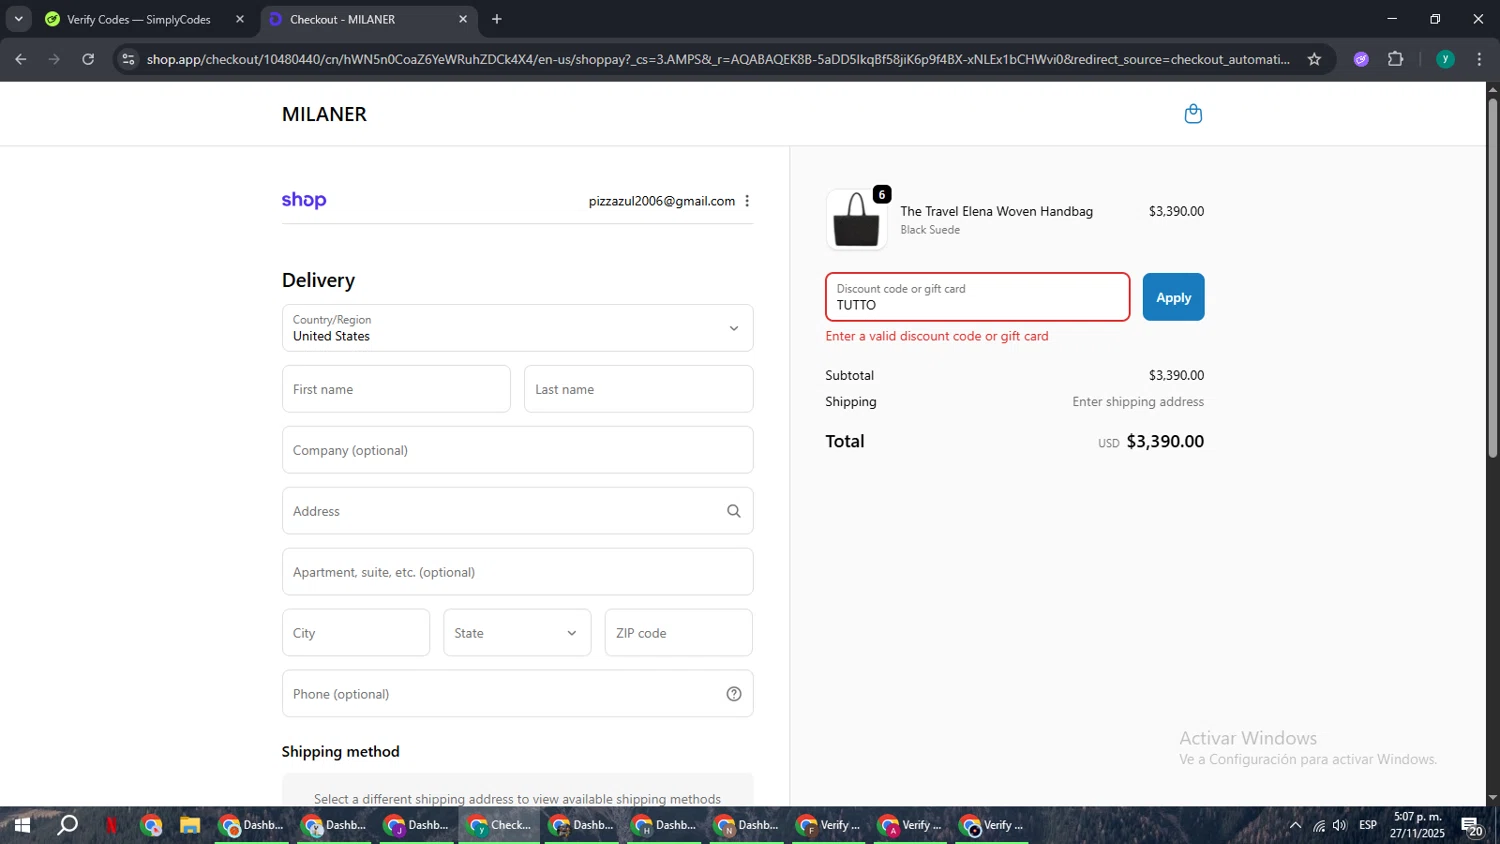Open the volume speaker tray icon

point(1340,825)
